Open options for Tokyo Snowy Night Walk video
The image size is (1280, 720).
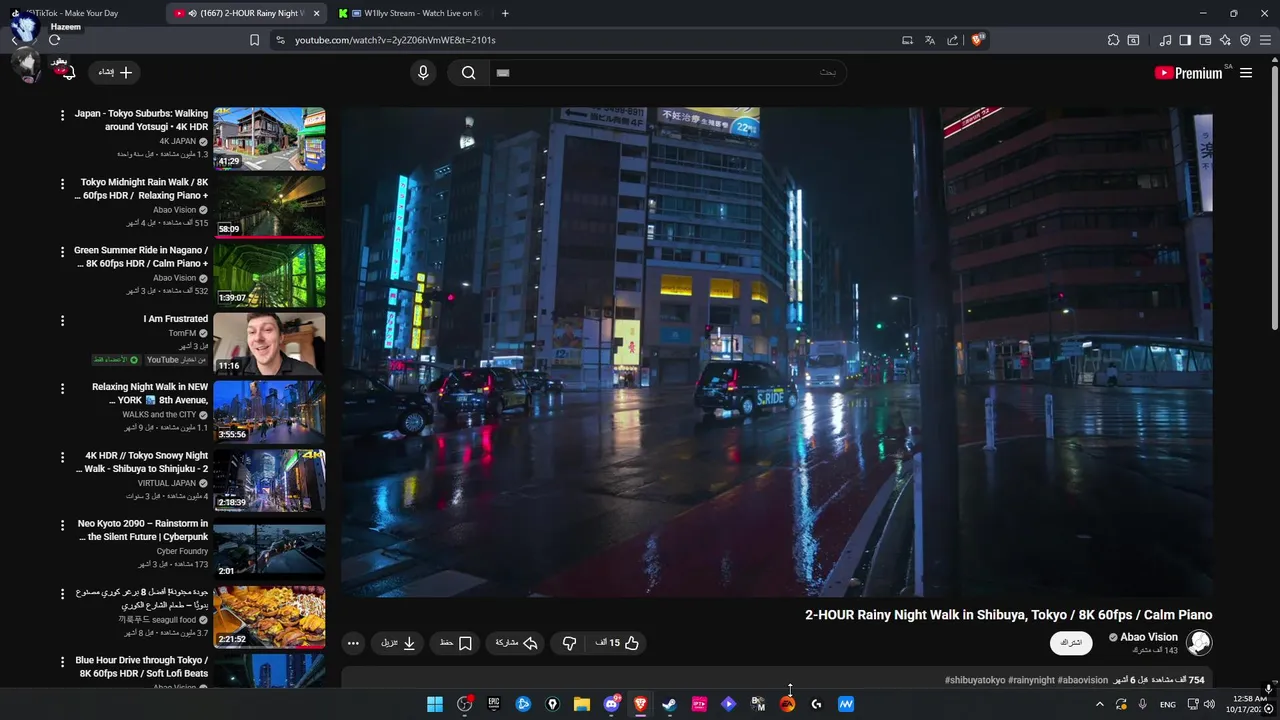62,457
